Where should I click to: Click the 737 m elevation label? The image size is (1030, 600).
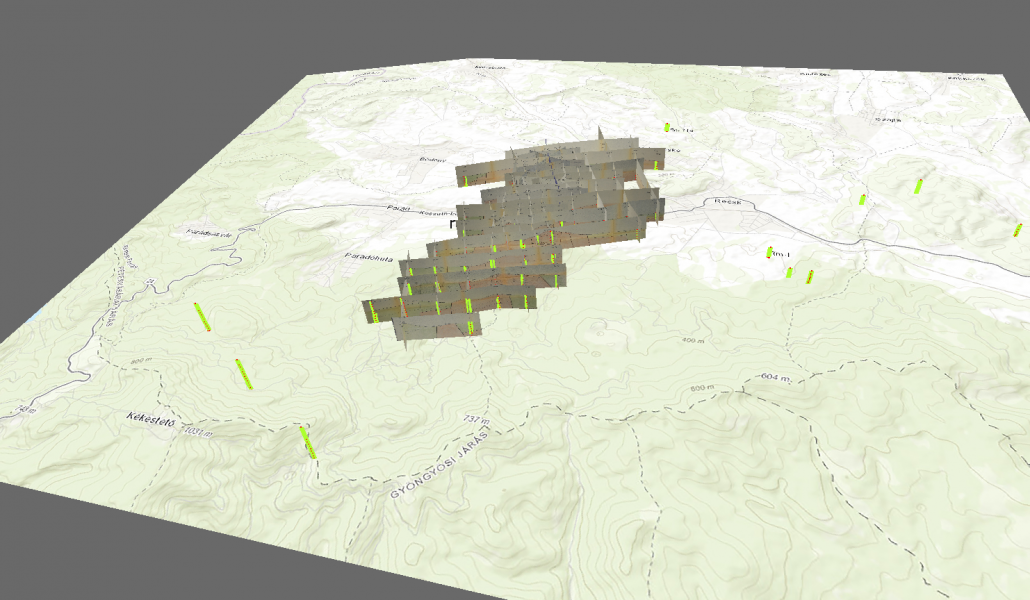(x=480, y=420)
